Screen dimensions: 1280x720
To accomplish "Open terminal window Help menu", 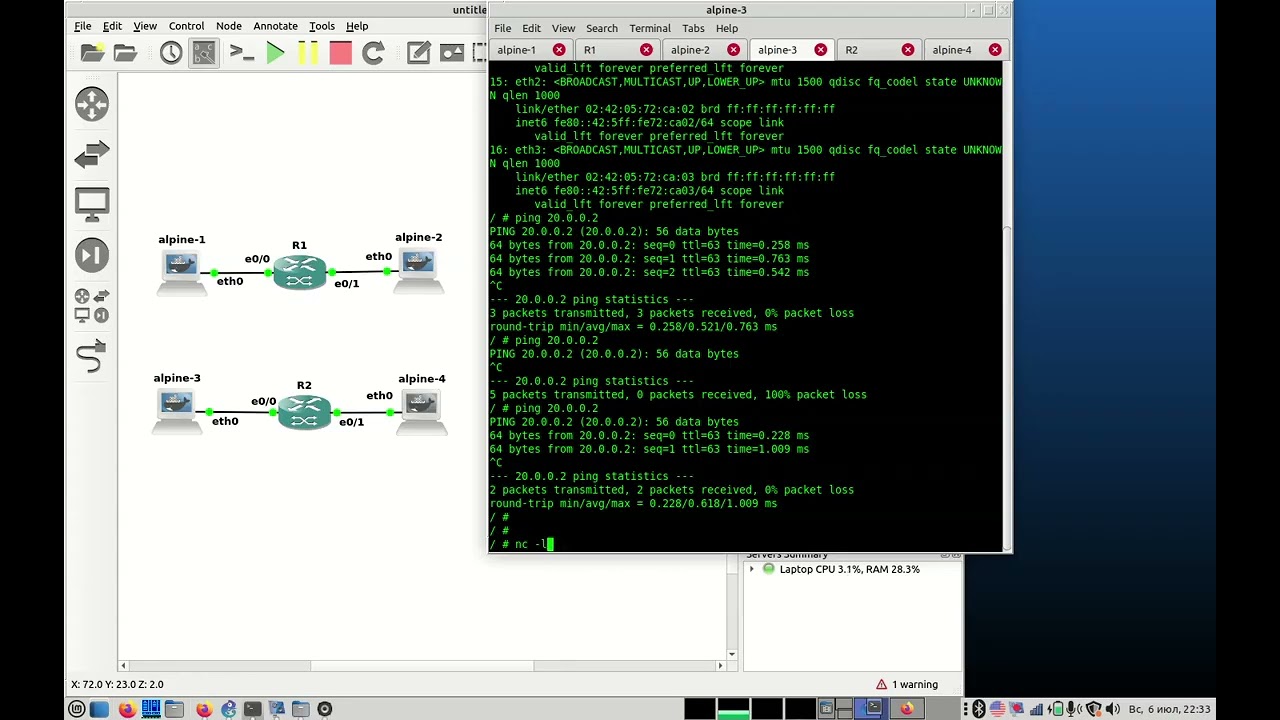I will tap(727, 28).
